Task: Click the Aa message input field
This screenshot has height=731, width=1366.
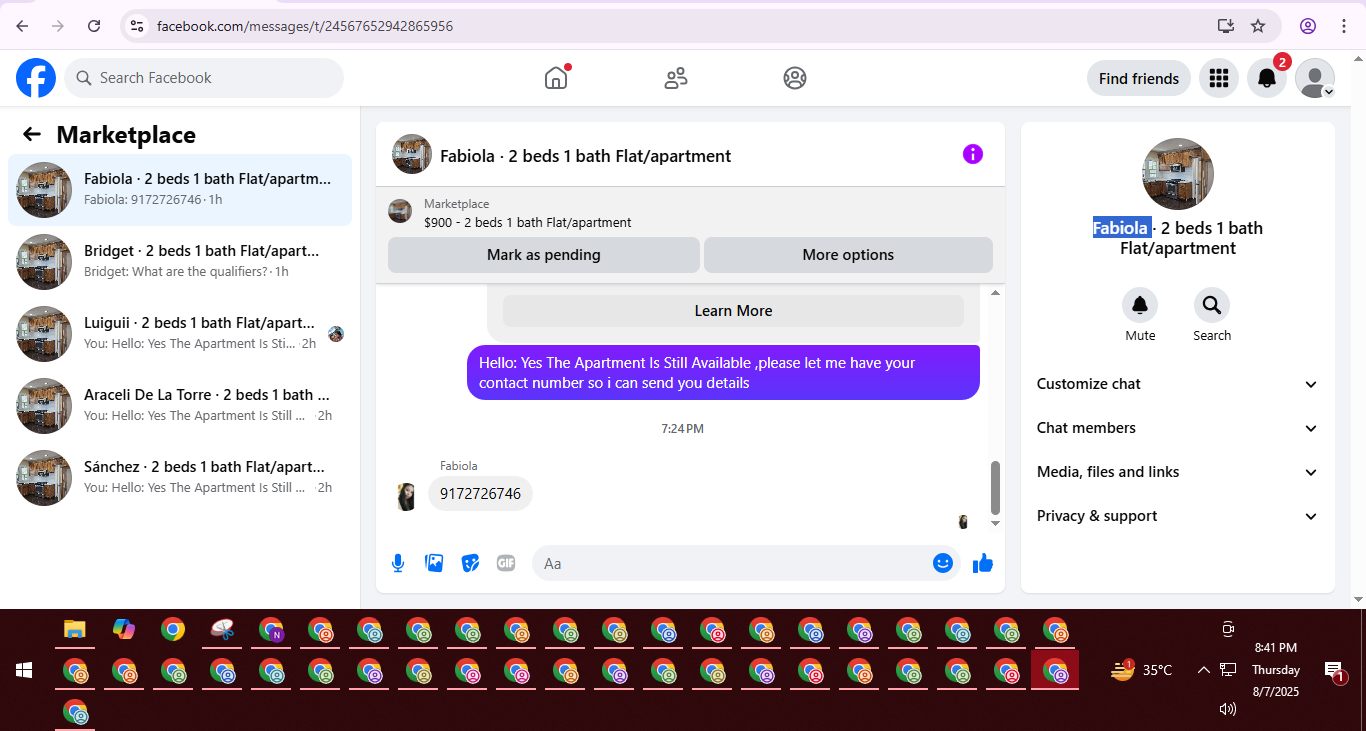Action: (x=746, y=564)
